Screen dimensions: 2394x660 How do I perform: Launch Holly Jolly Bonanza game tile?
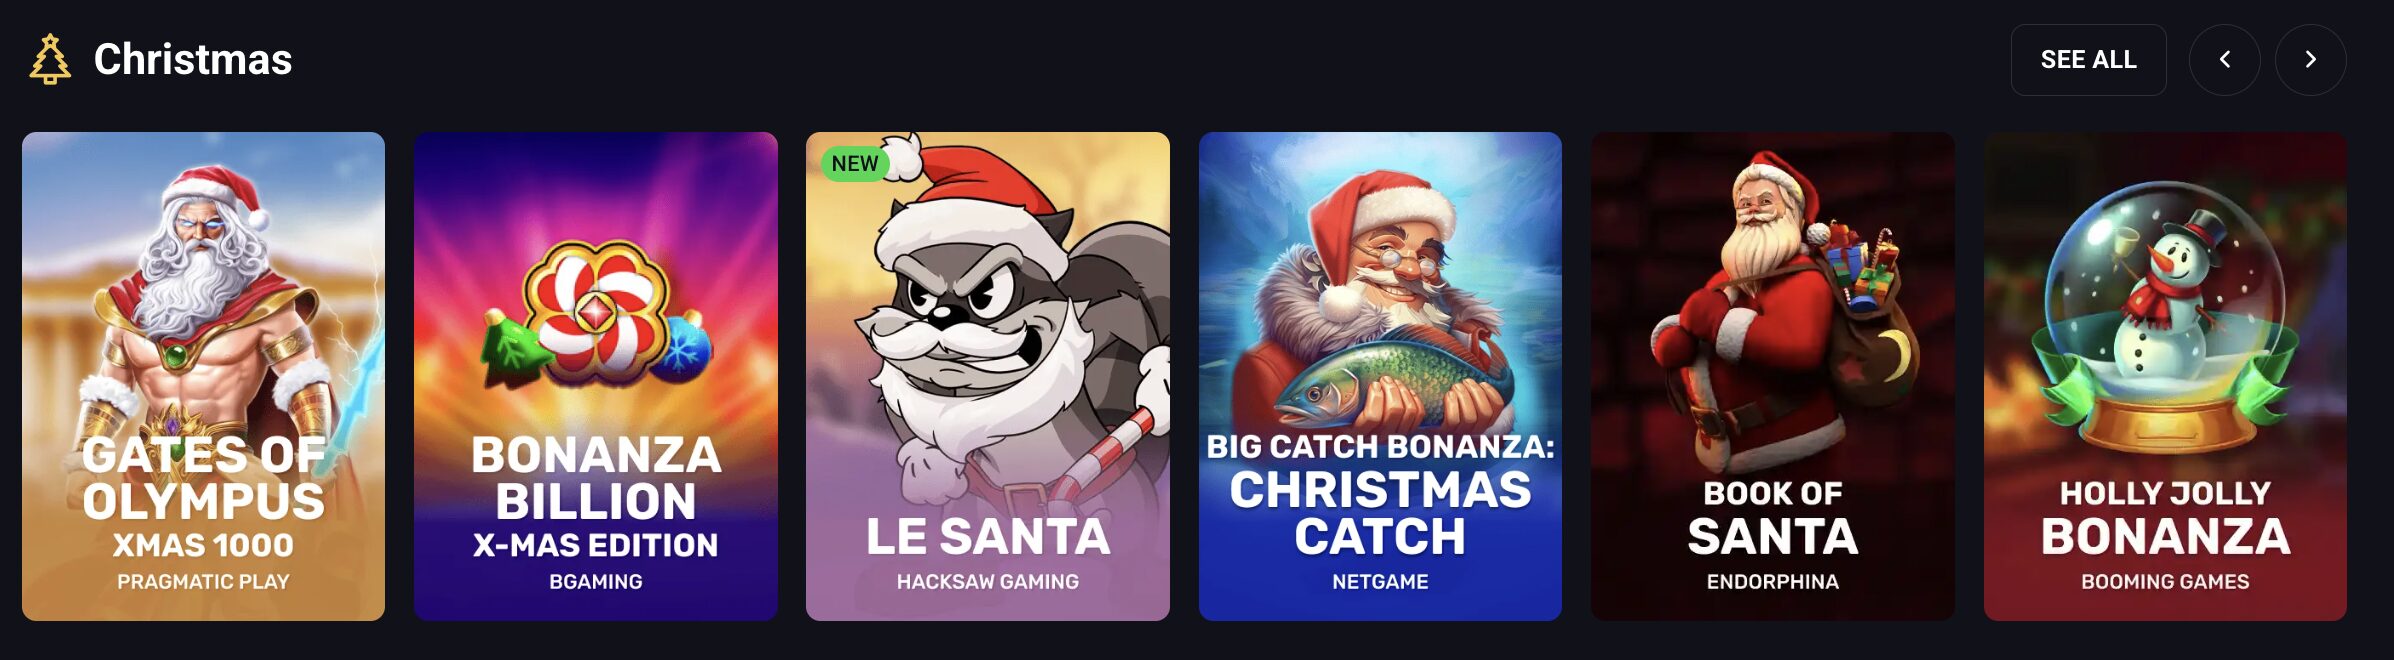point(2165,376)
